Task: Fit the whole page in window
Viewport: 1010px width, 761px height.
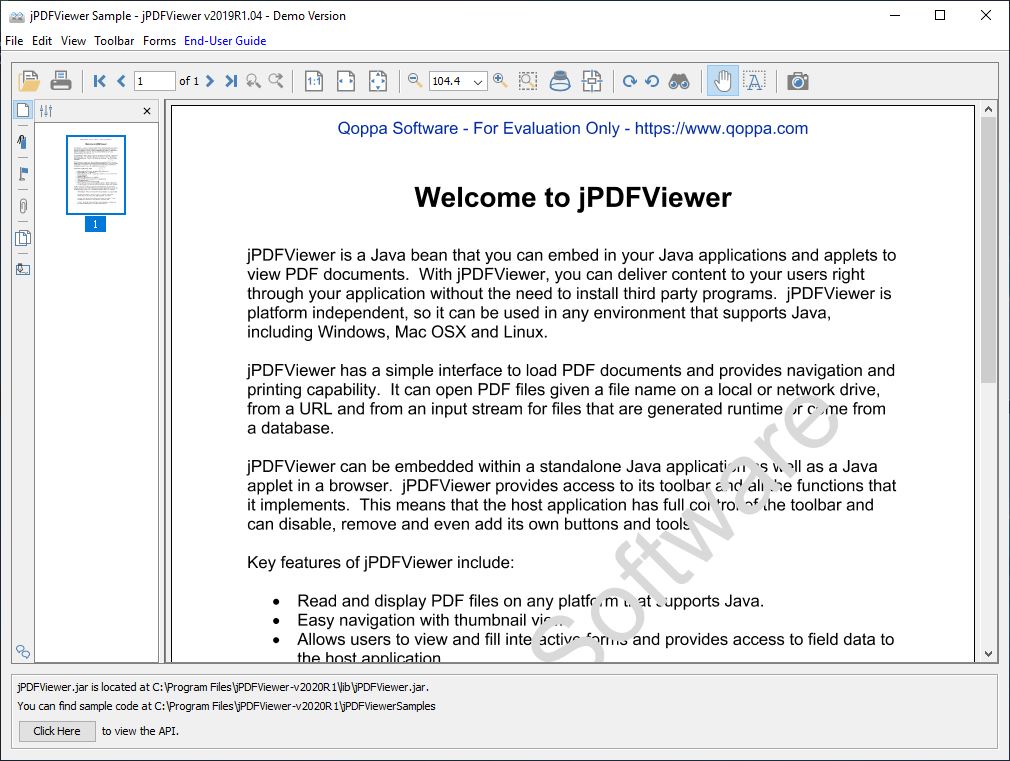Action: click(378, 81)
